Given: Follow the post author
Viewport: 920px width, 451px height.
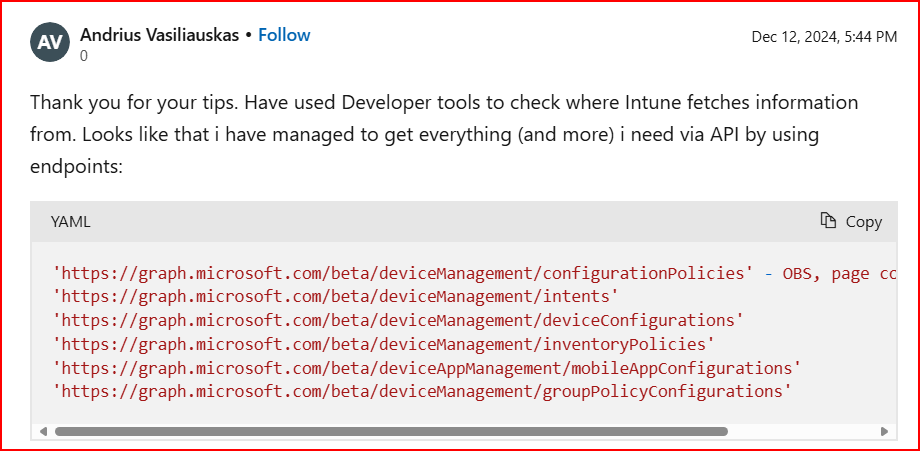Looking at the screenshot, I should coord(284,35).
